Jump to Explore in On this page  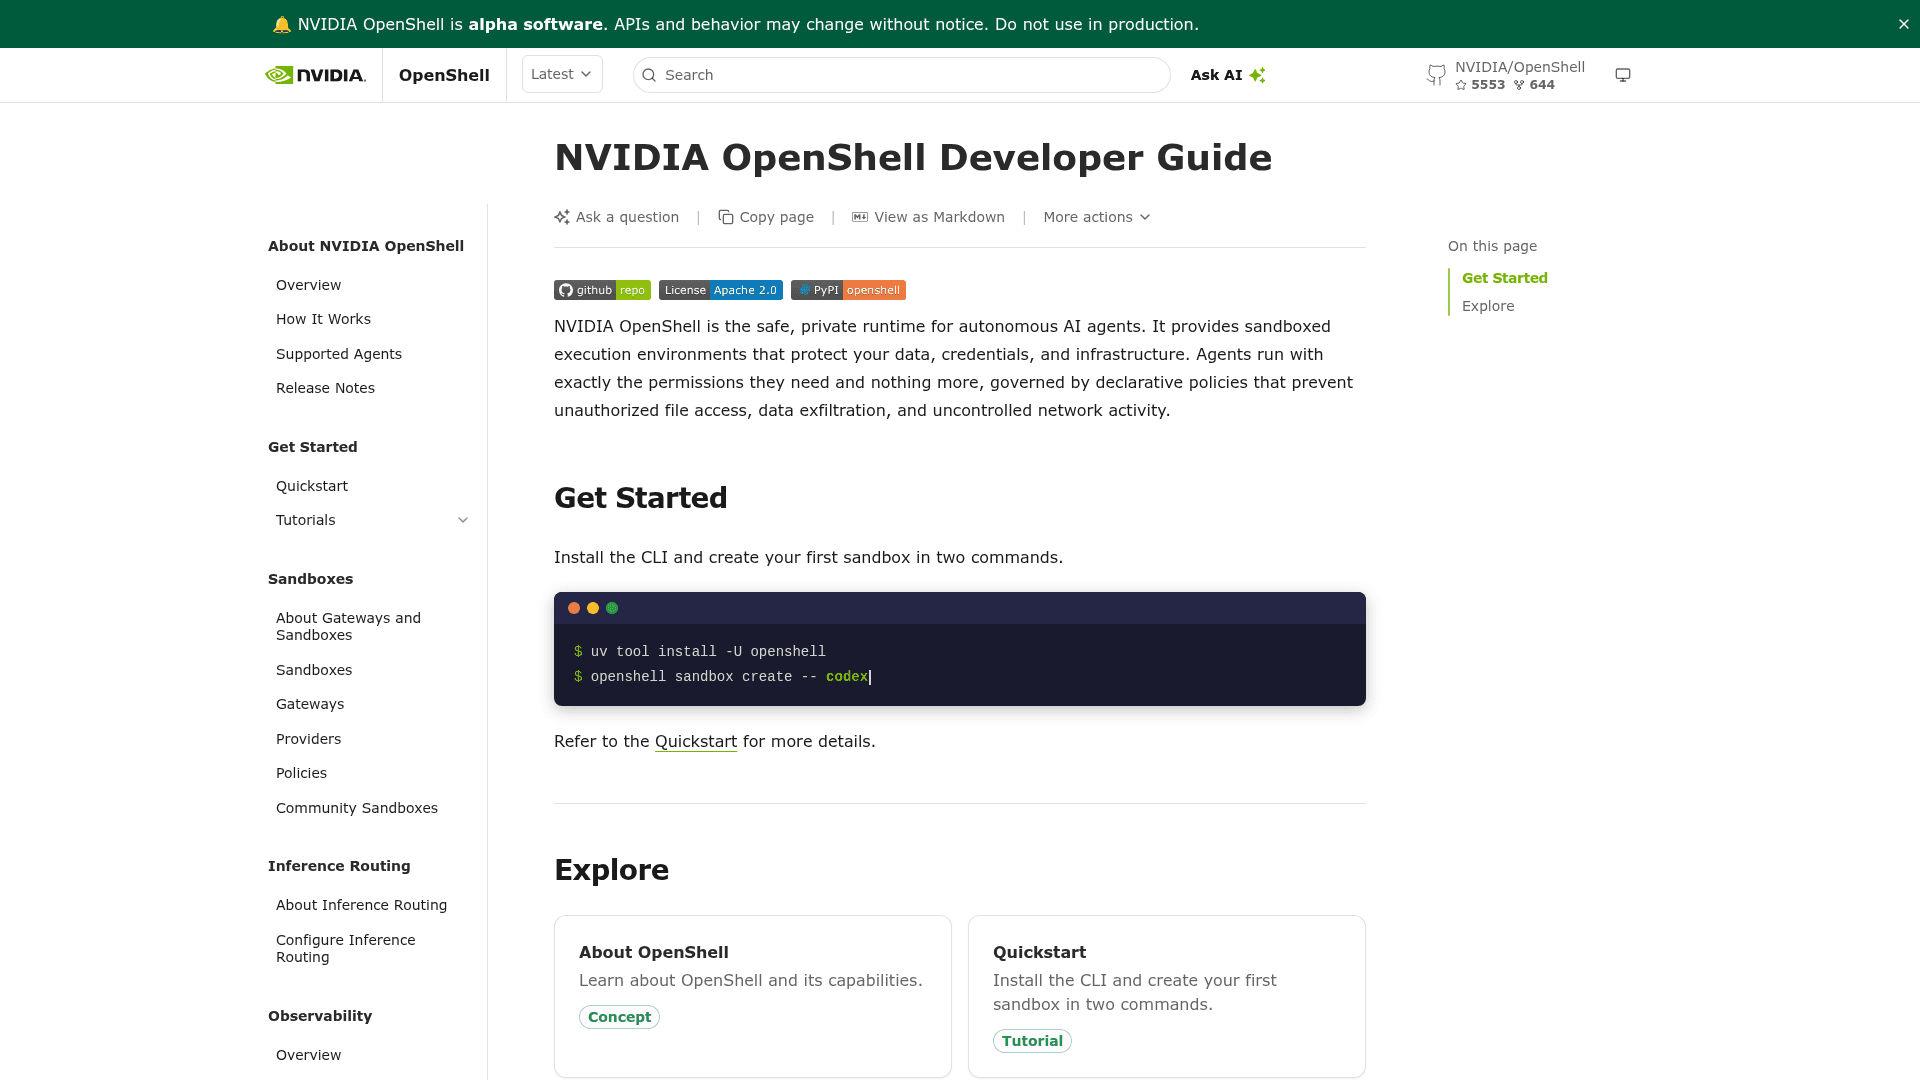pyautogui.click(x=1488, y=306)
